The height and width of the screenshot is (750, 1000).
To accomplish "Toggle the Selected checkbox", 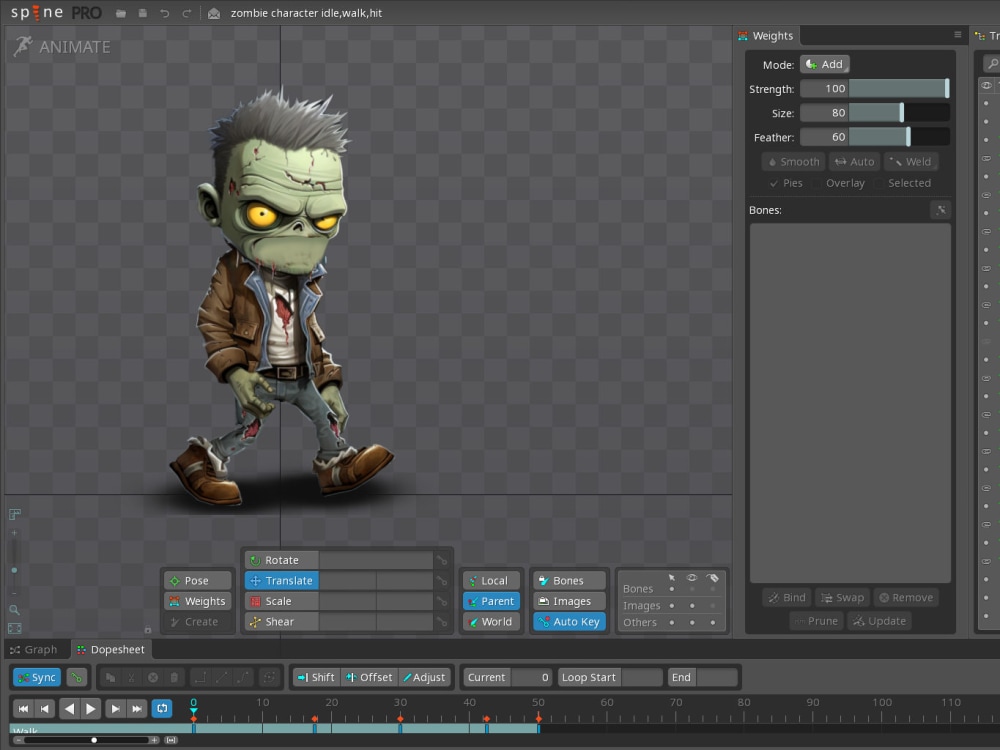I will pos(902,183).
